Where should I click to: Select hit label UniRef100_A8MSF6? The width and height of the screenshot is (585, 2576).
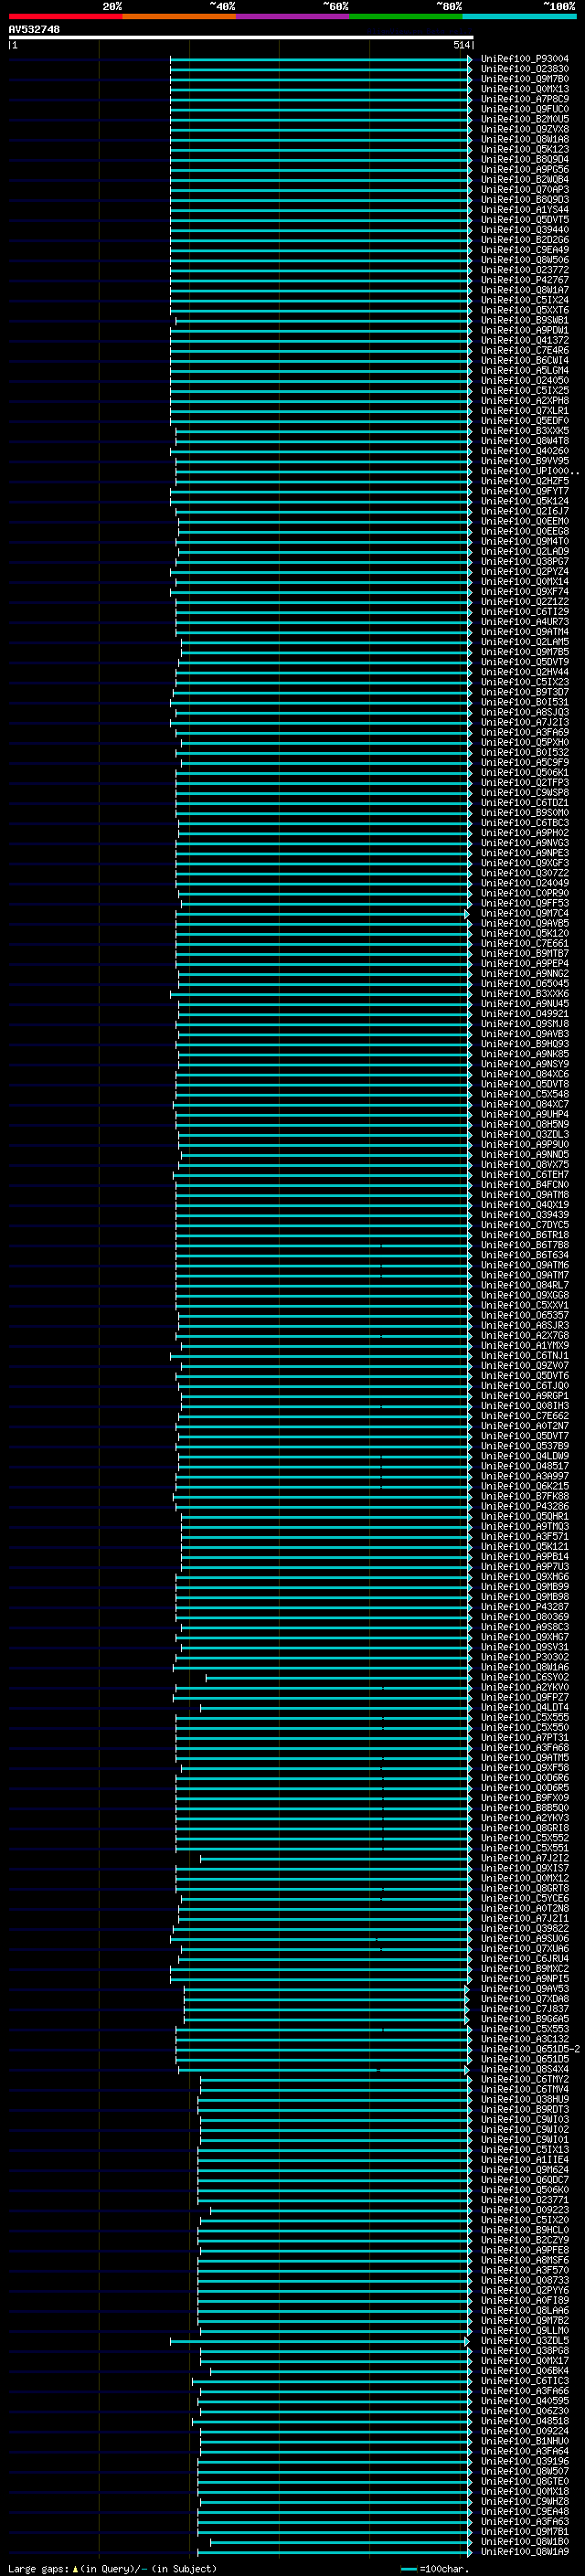[524, 2260]
